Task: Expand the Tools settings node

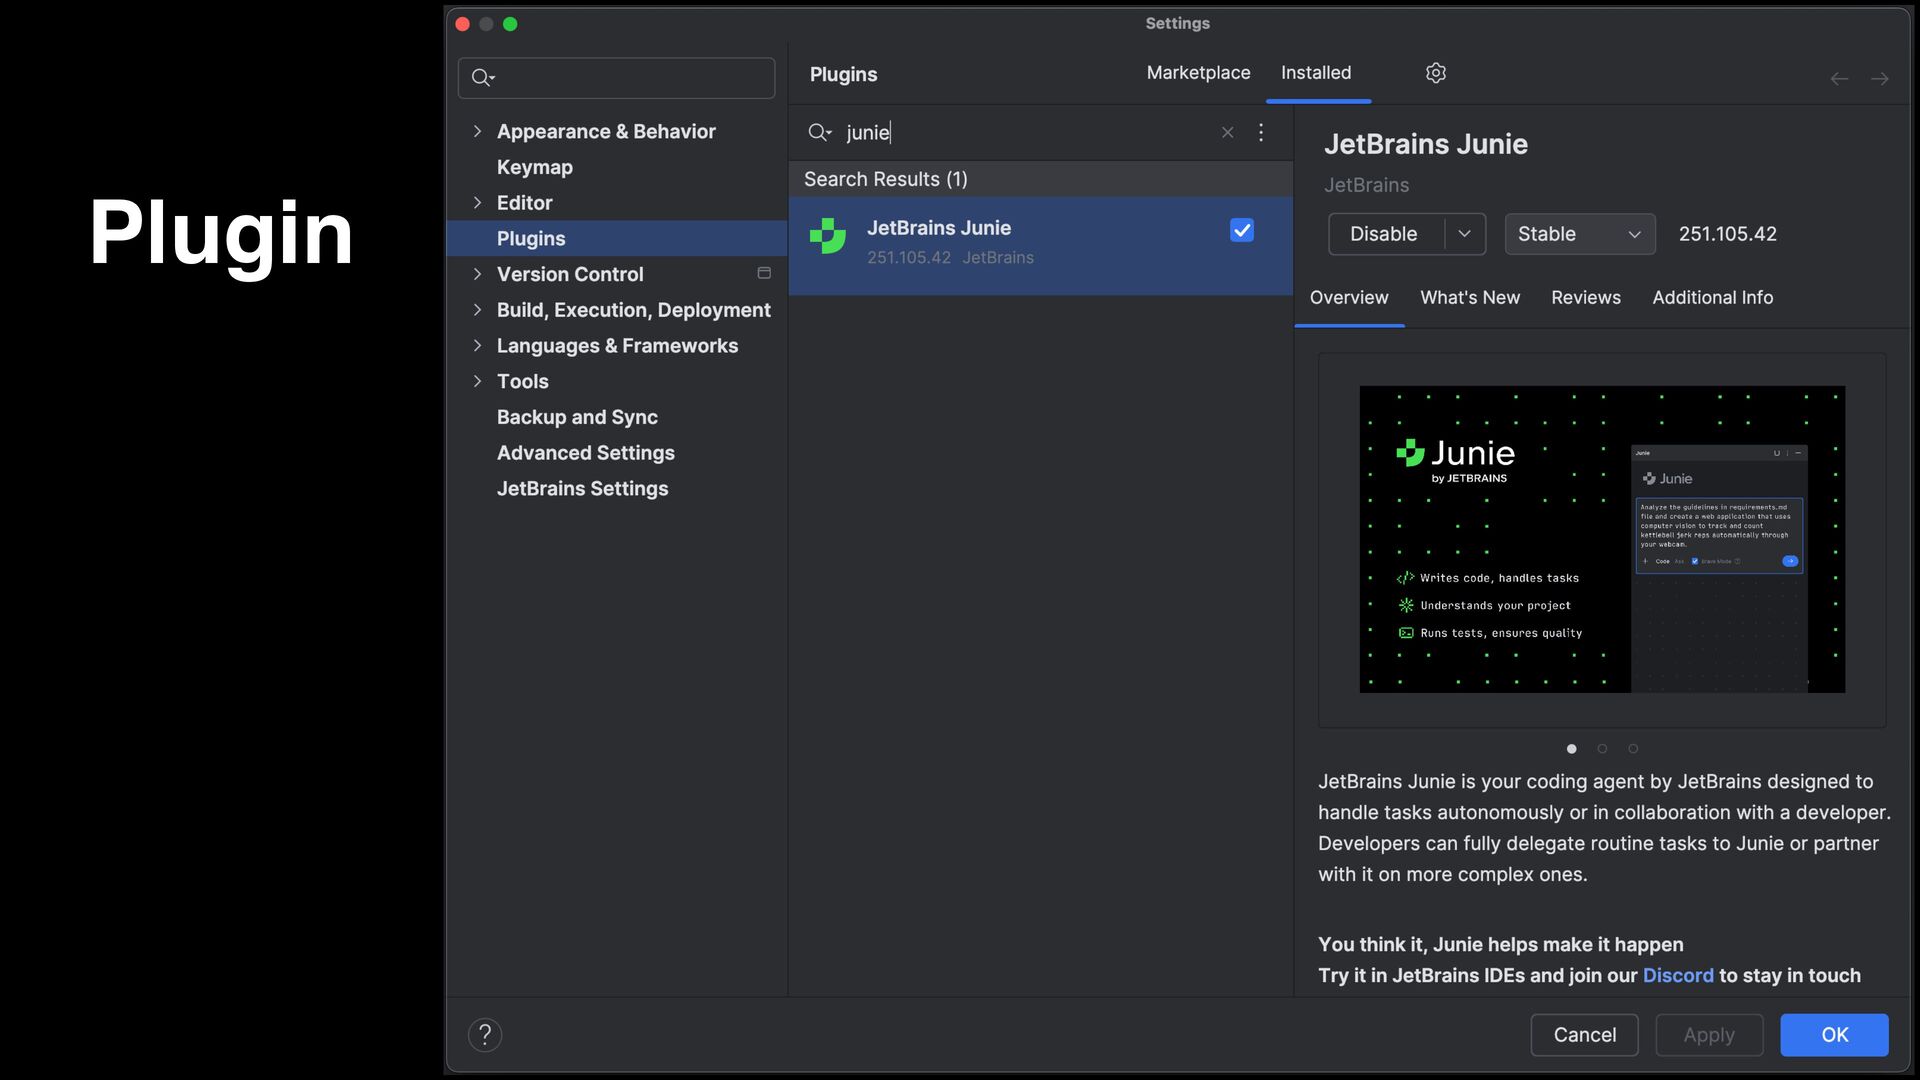Action: click(x=477, y=381)
